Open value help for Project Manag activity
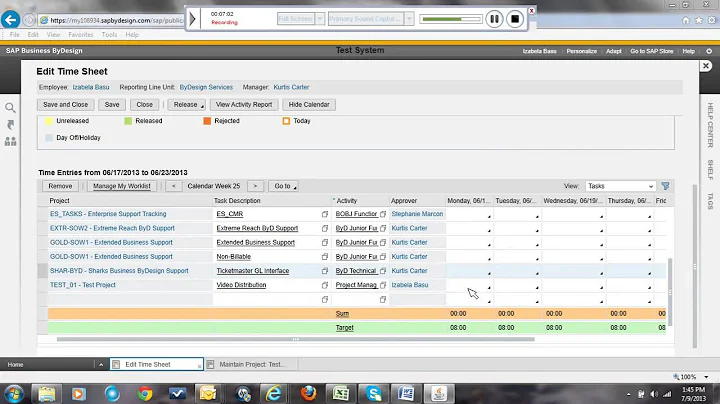 coord(383,285)
